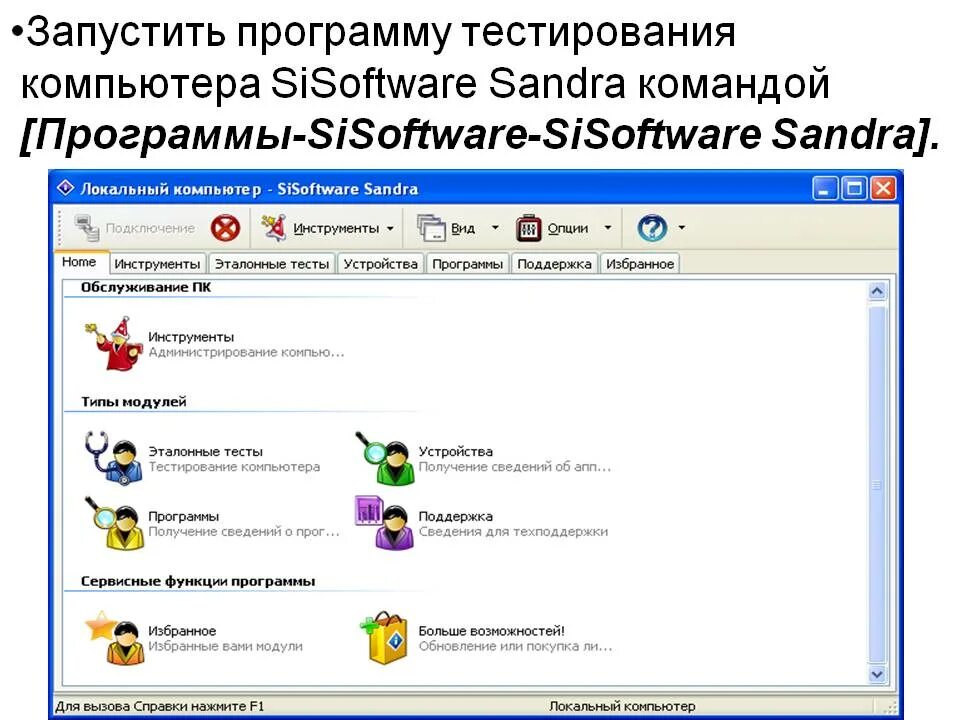The width and height of the screenshot is (960, 720).
Task: Click 'Типы модулей' section heading
Action: 133,402
